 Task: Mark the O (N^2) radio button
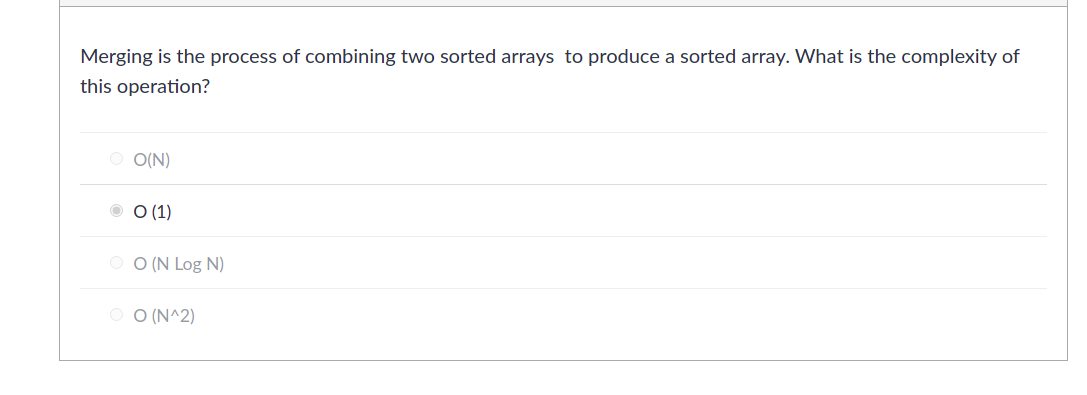click(x=116, y=315)
